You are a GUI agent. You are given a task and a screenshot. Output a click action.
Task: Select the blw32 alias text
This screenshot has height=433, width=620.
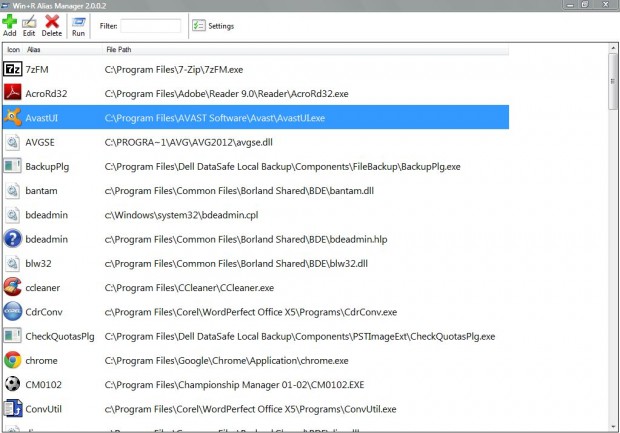click(38, 263)
